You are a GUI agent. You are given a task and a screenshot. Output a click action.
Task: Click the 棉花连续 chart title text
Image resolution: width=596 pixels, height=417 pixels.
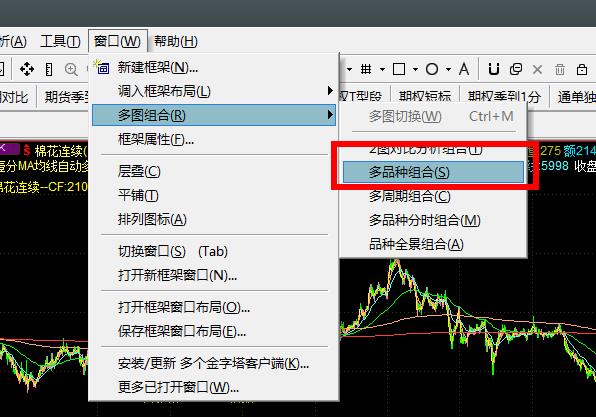61,151
